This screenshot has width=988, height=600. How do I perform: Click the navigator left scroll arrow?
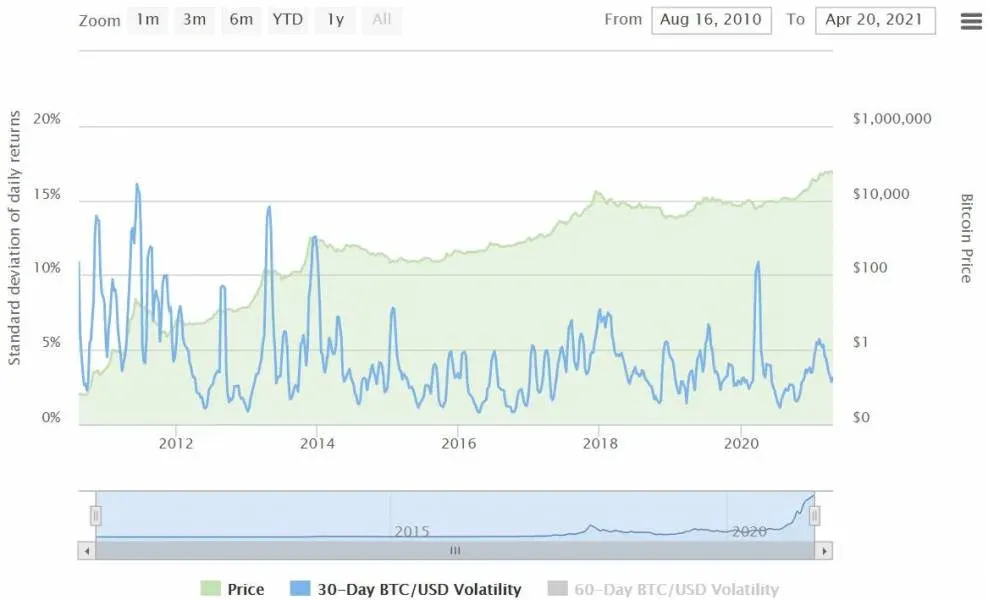point(86,551)
